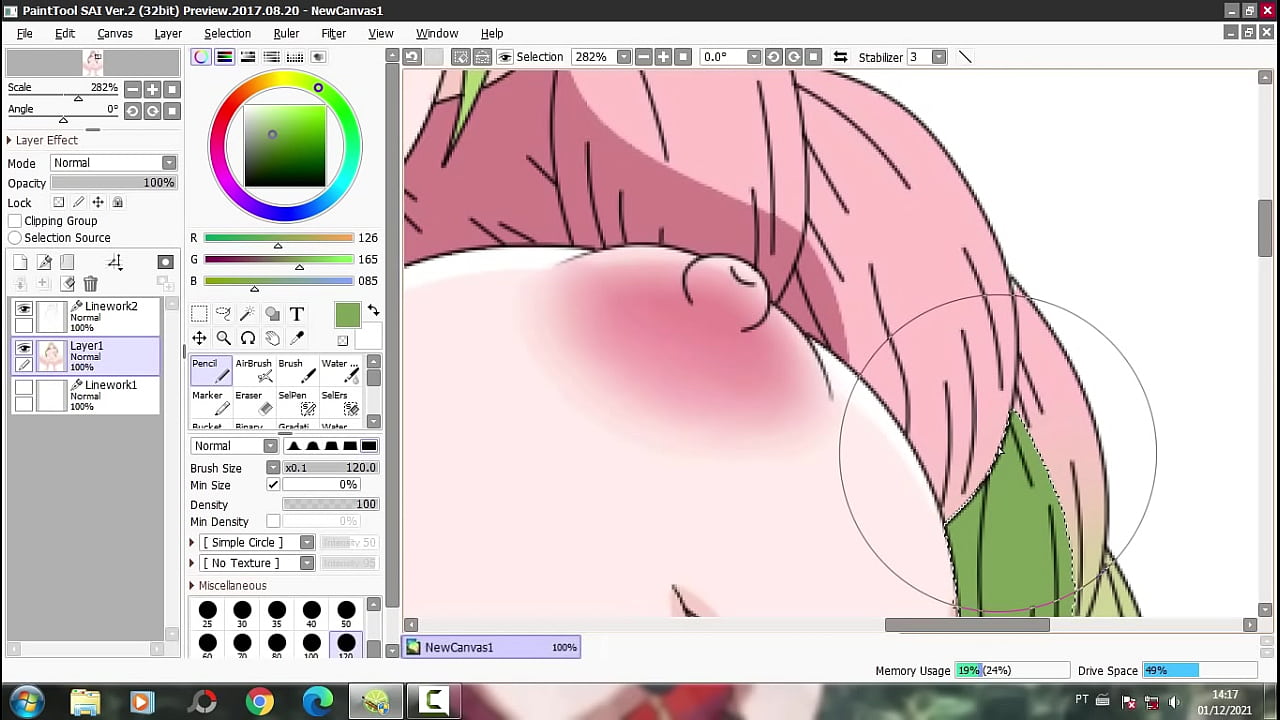Open the layer blending Mode dropdown
The width and height of the screenshot is (1280, 720).
click(113, 163)
